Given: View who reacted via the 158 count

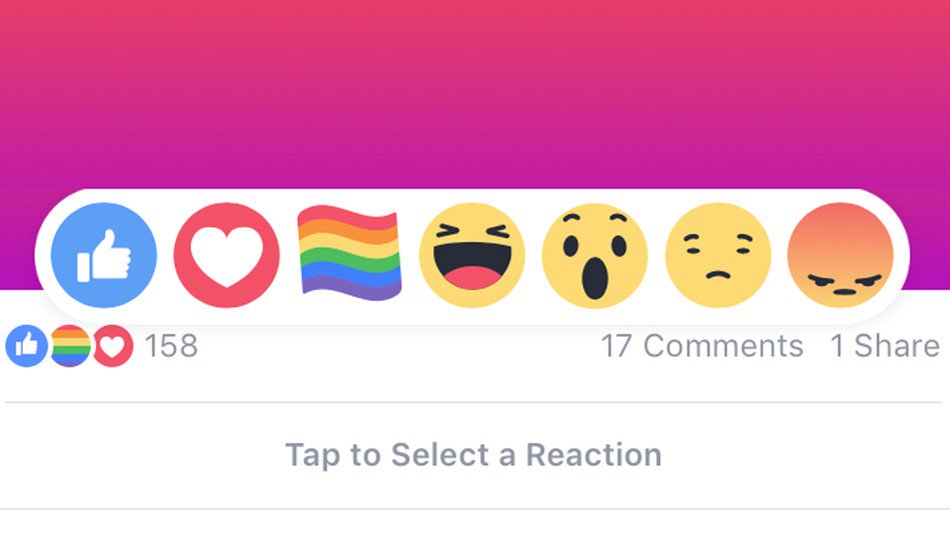Looking at the screenshot, I should click(x=171, y=346).
